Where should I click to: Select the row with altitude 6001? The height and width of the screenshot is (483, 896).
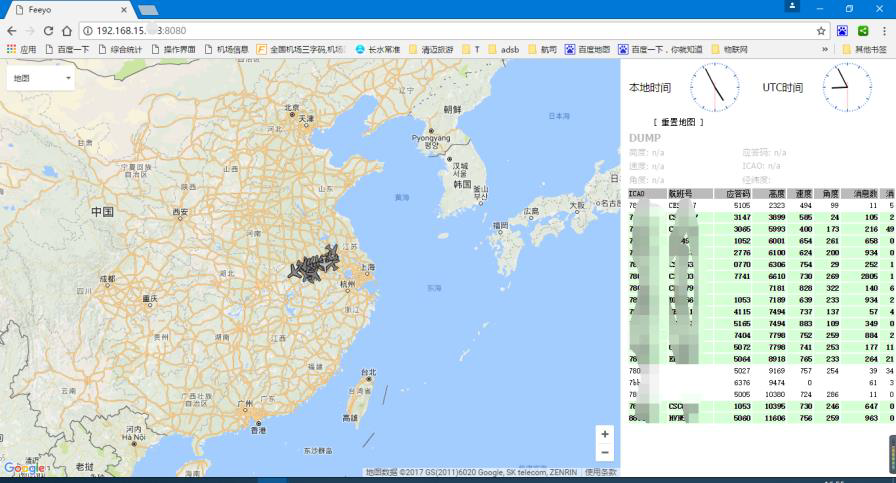tap(762, 241)
